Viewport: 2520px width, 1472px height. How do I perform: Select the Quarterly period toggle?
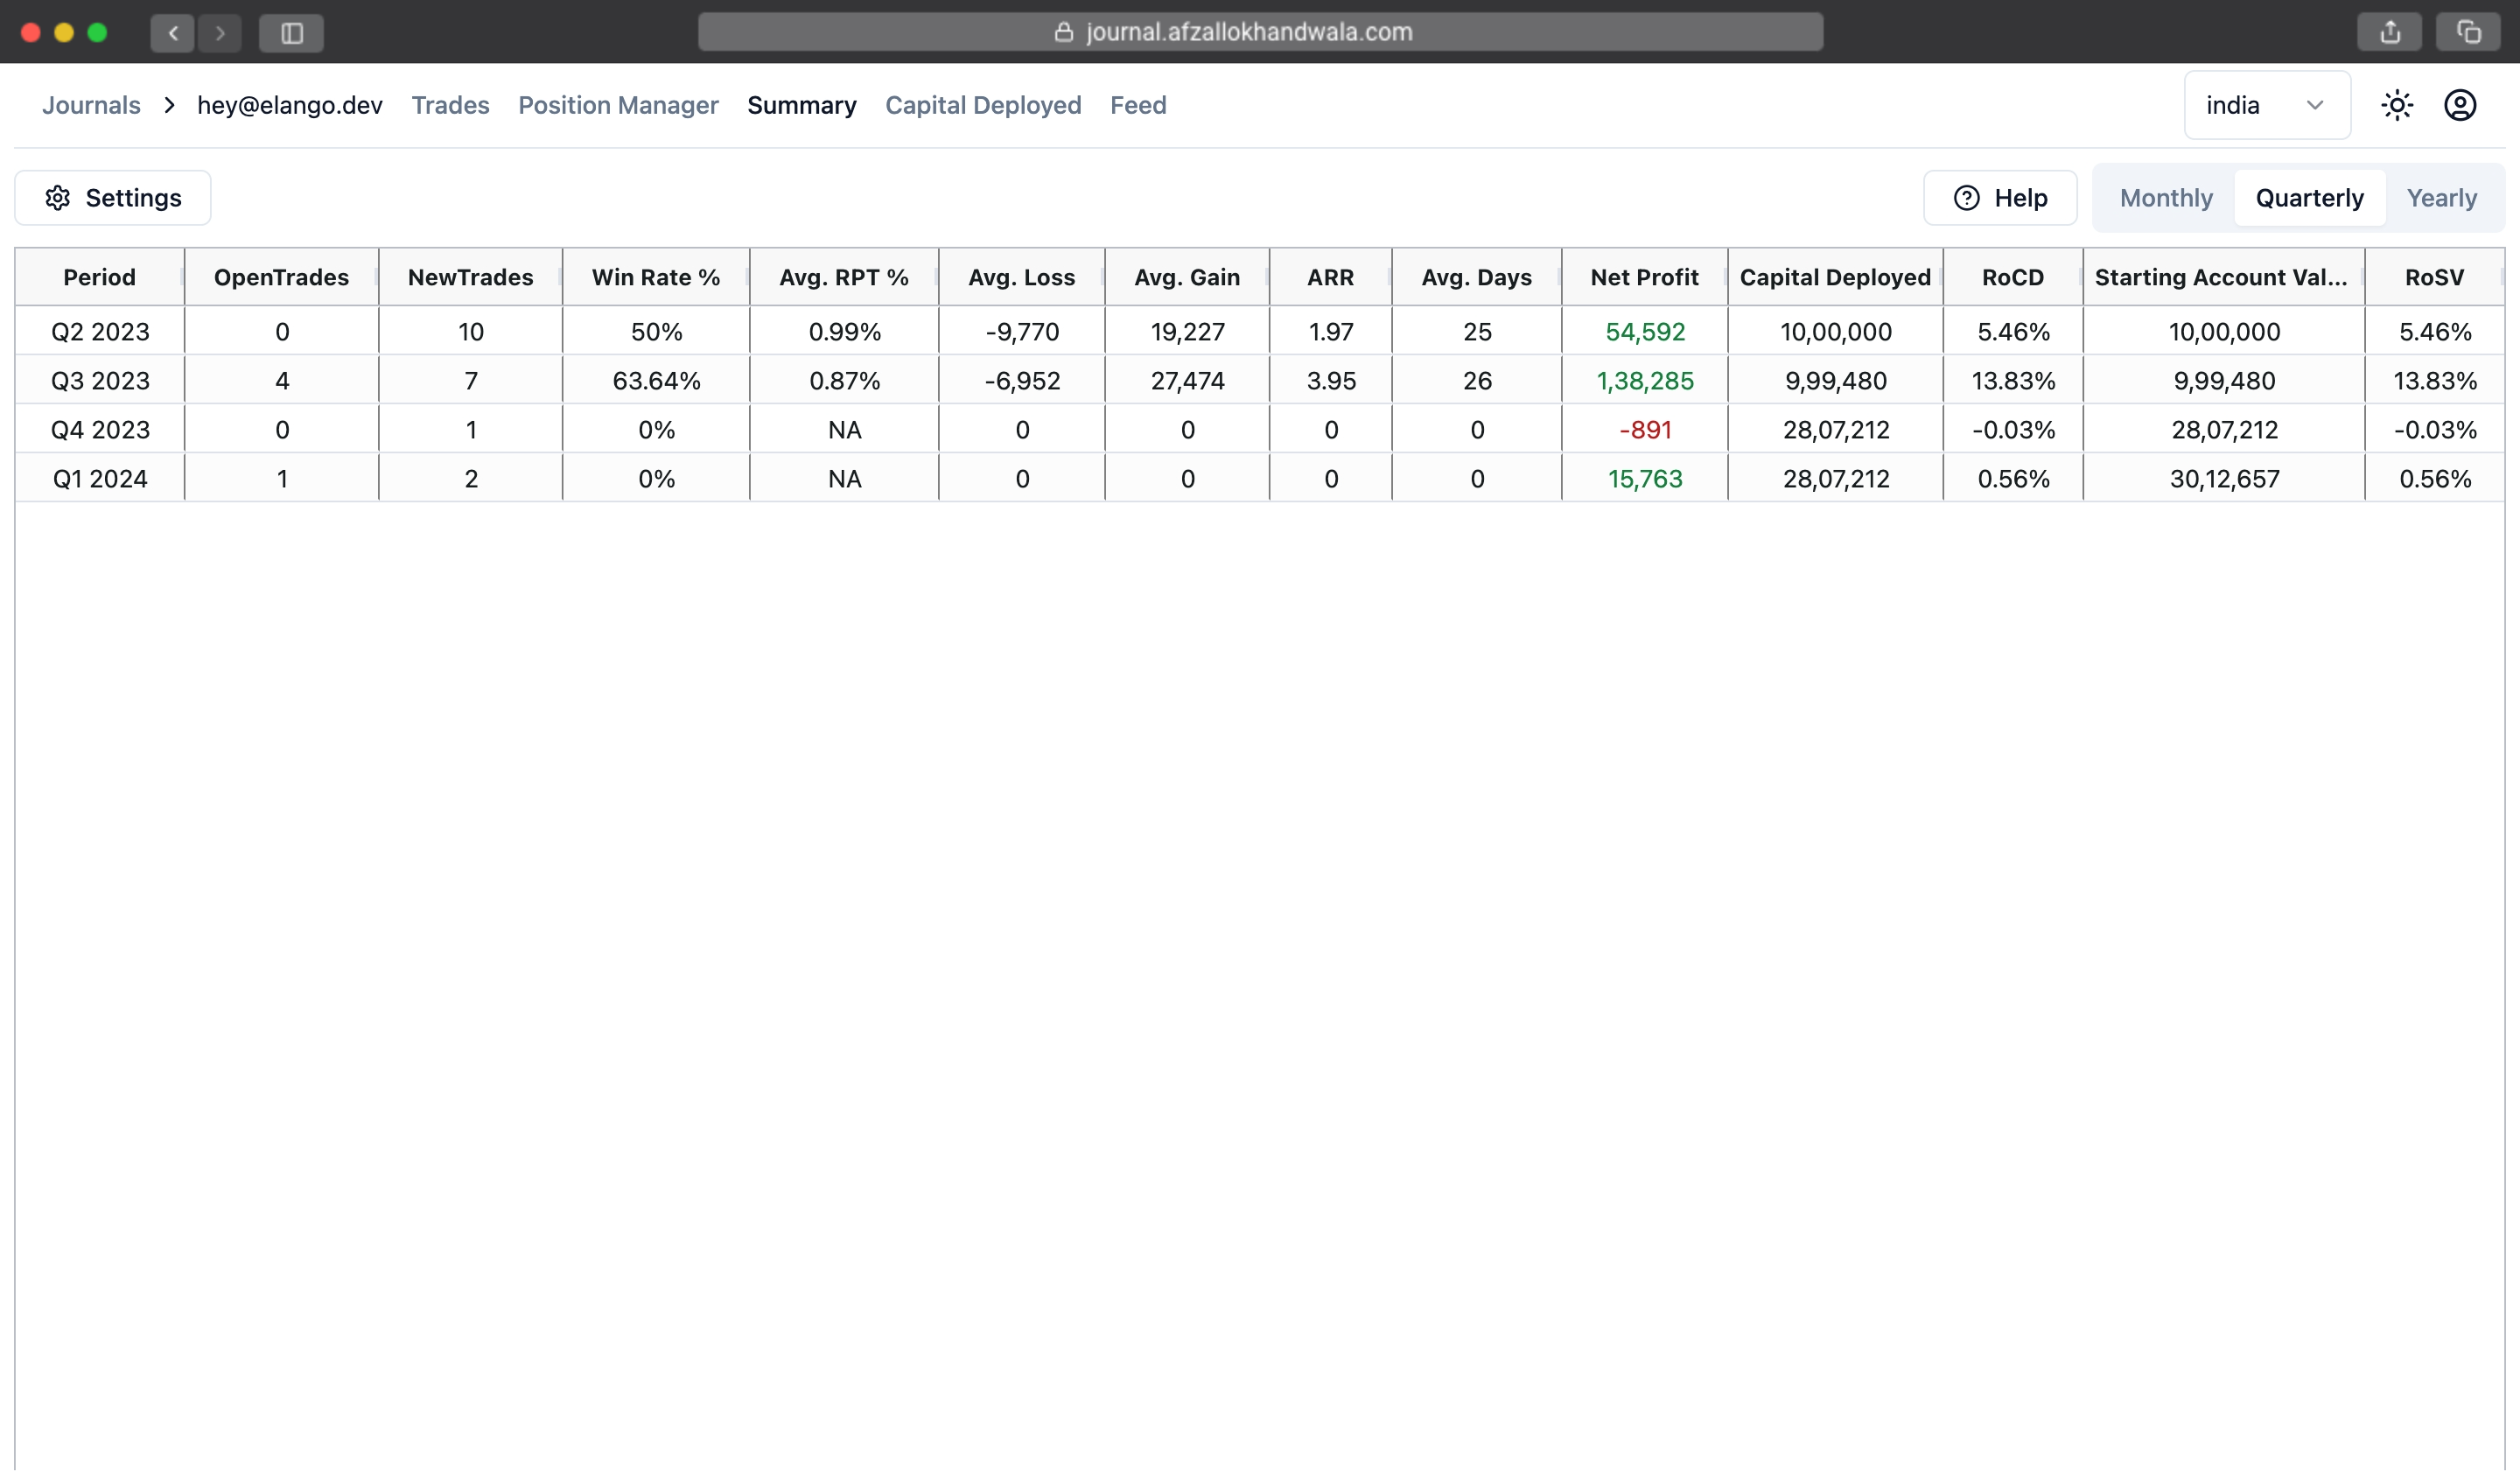coord(2309,198)
